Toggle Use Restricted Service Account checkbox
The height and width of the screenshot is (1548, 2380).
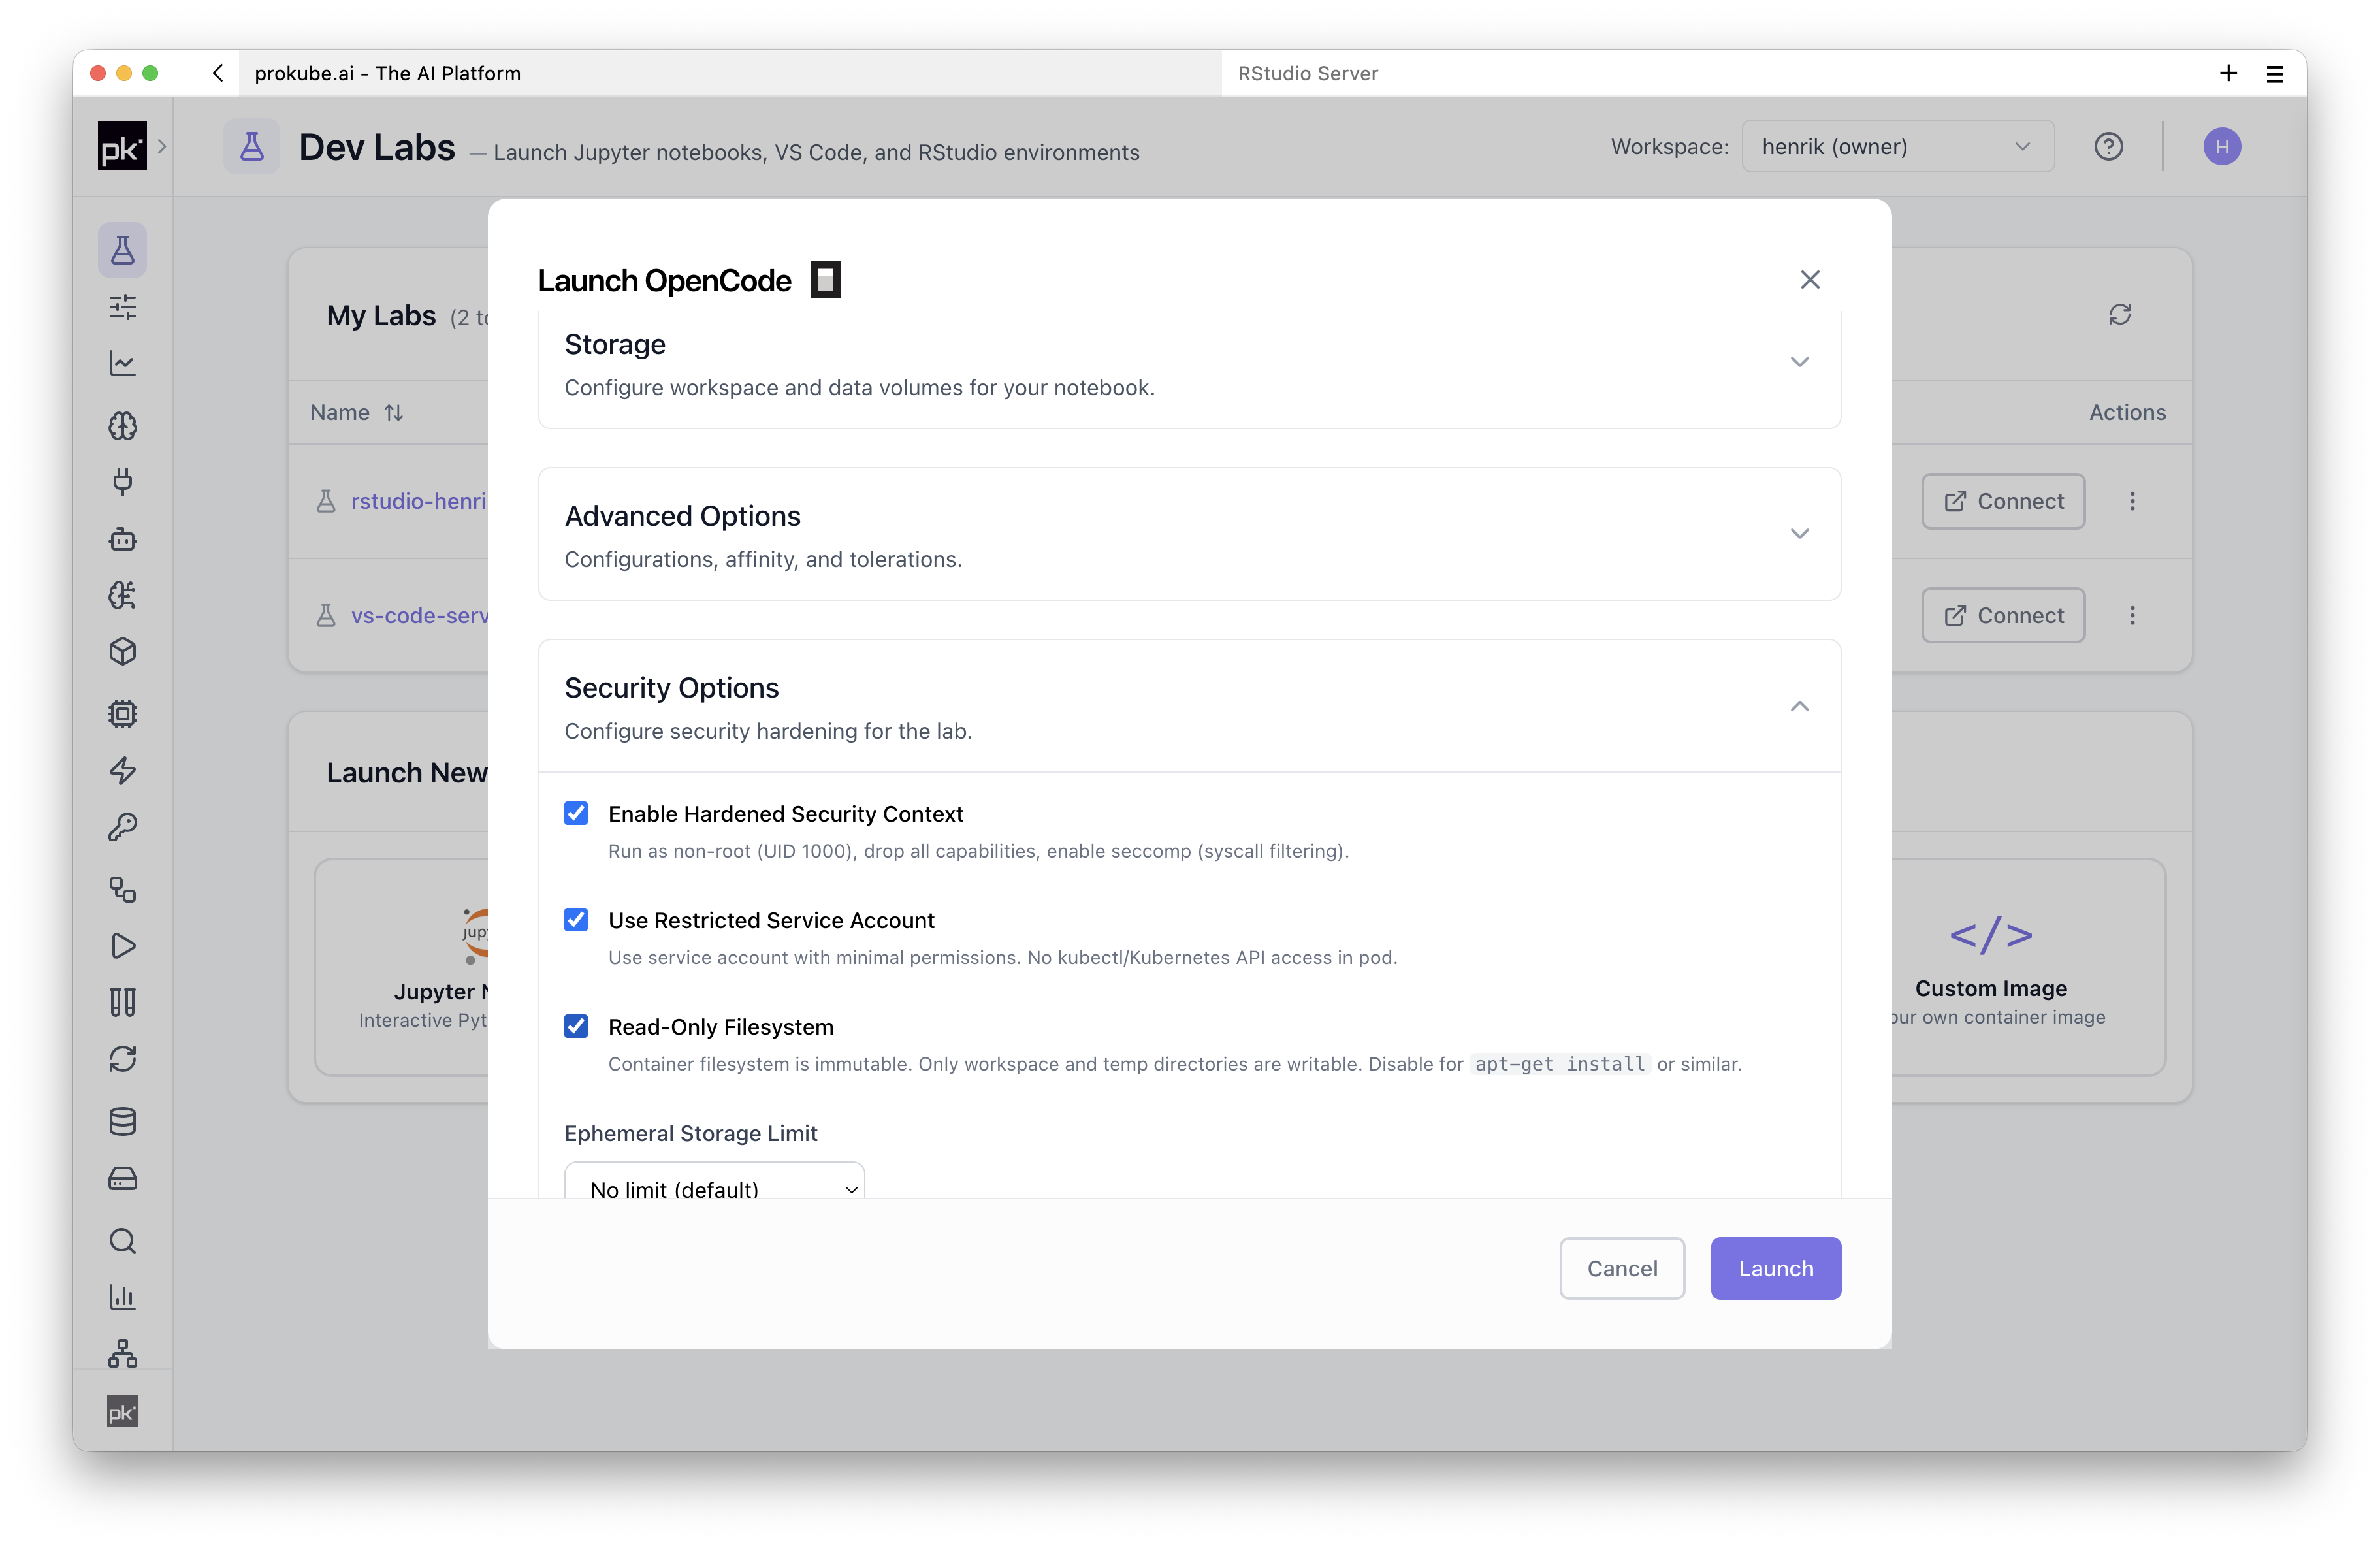(x=576, y=919)
